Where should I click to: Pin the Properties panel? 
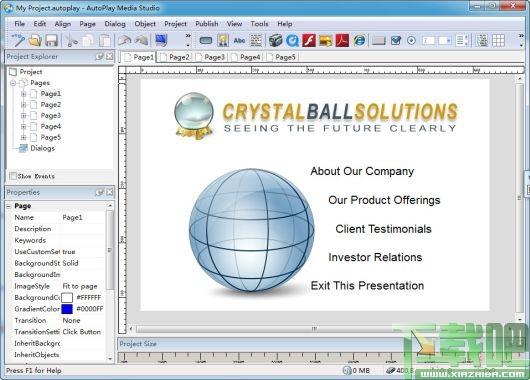click(x=99, y=192)
